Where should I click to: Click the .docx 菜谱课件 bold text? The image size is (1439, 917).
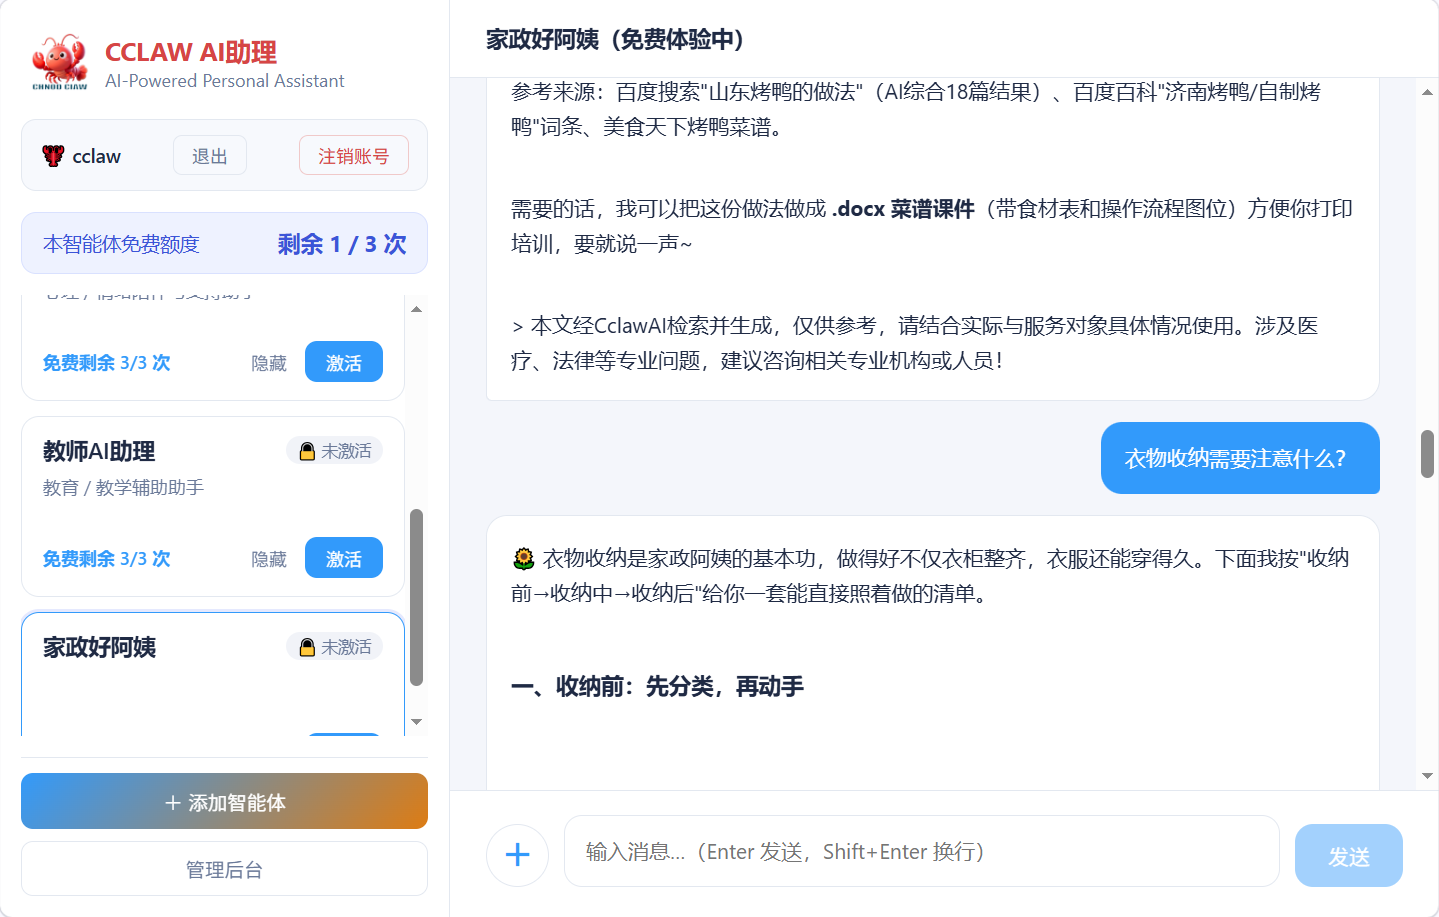coord(903,209)
